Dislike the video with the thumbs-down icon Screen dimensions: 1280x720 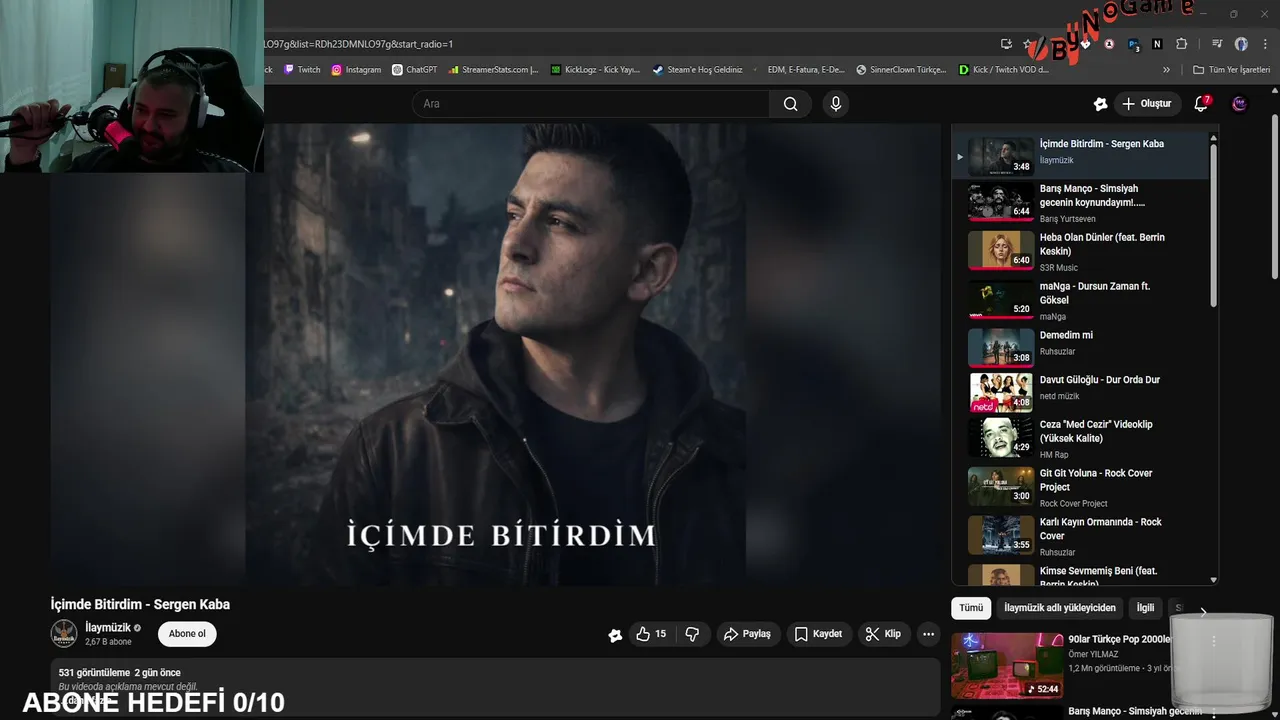(692, 634)
